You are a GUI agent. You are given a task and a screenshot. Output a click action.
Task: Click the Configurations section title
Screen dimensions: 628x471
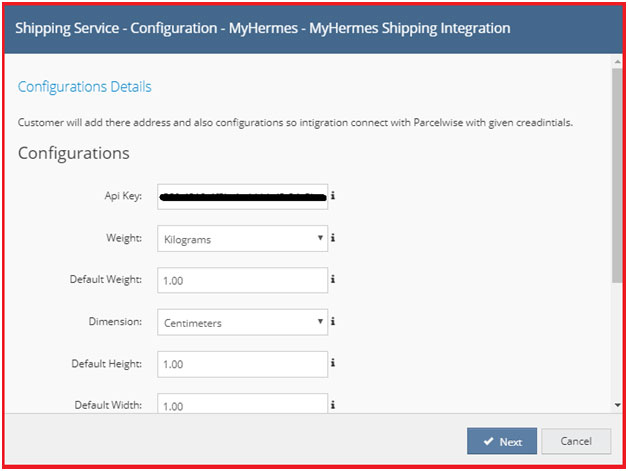(74, 153)
